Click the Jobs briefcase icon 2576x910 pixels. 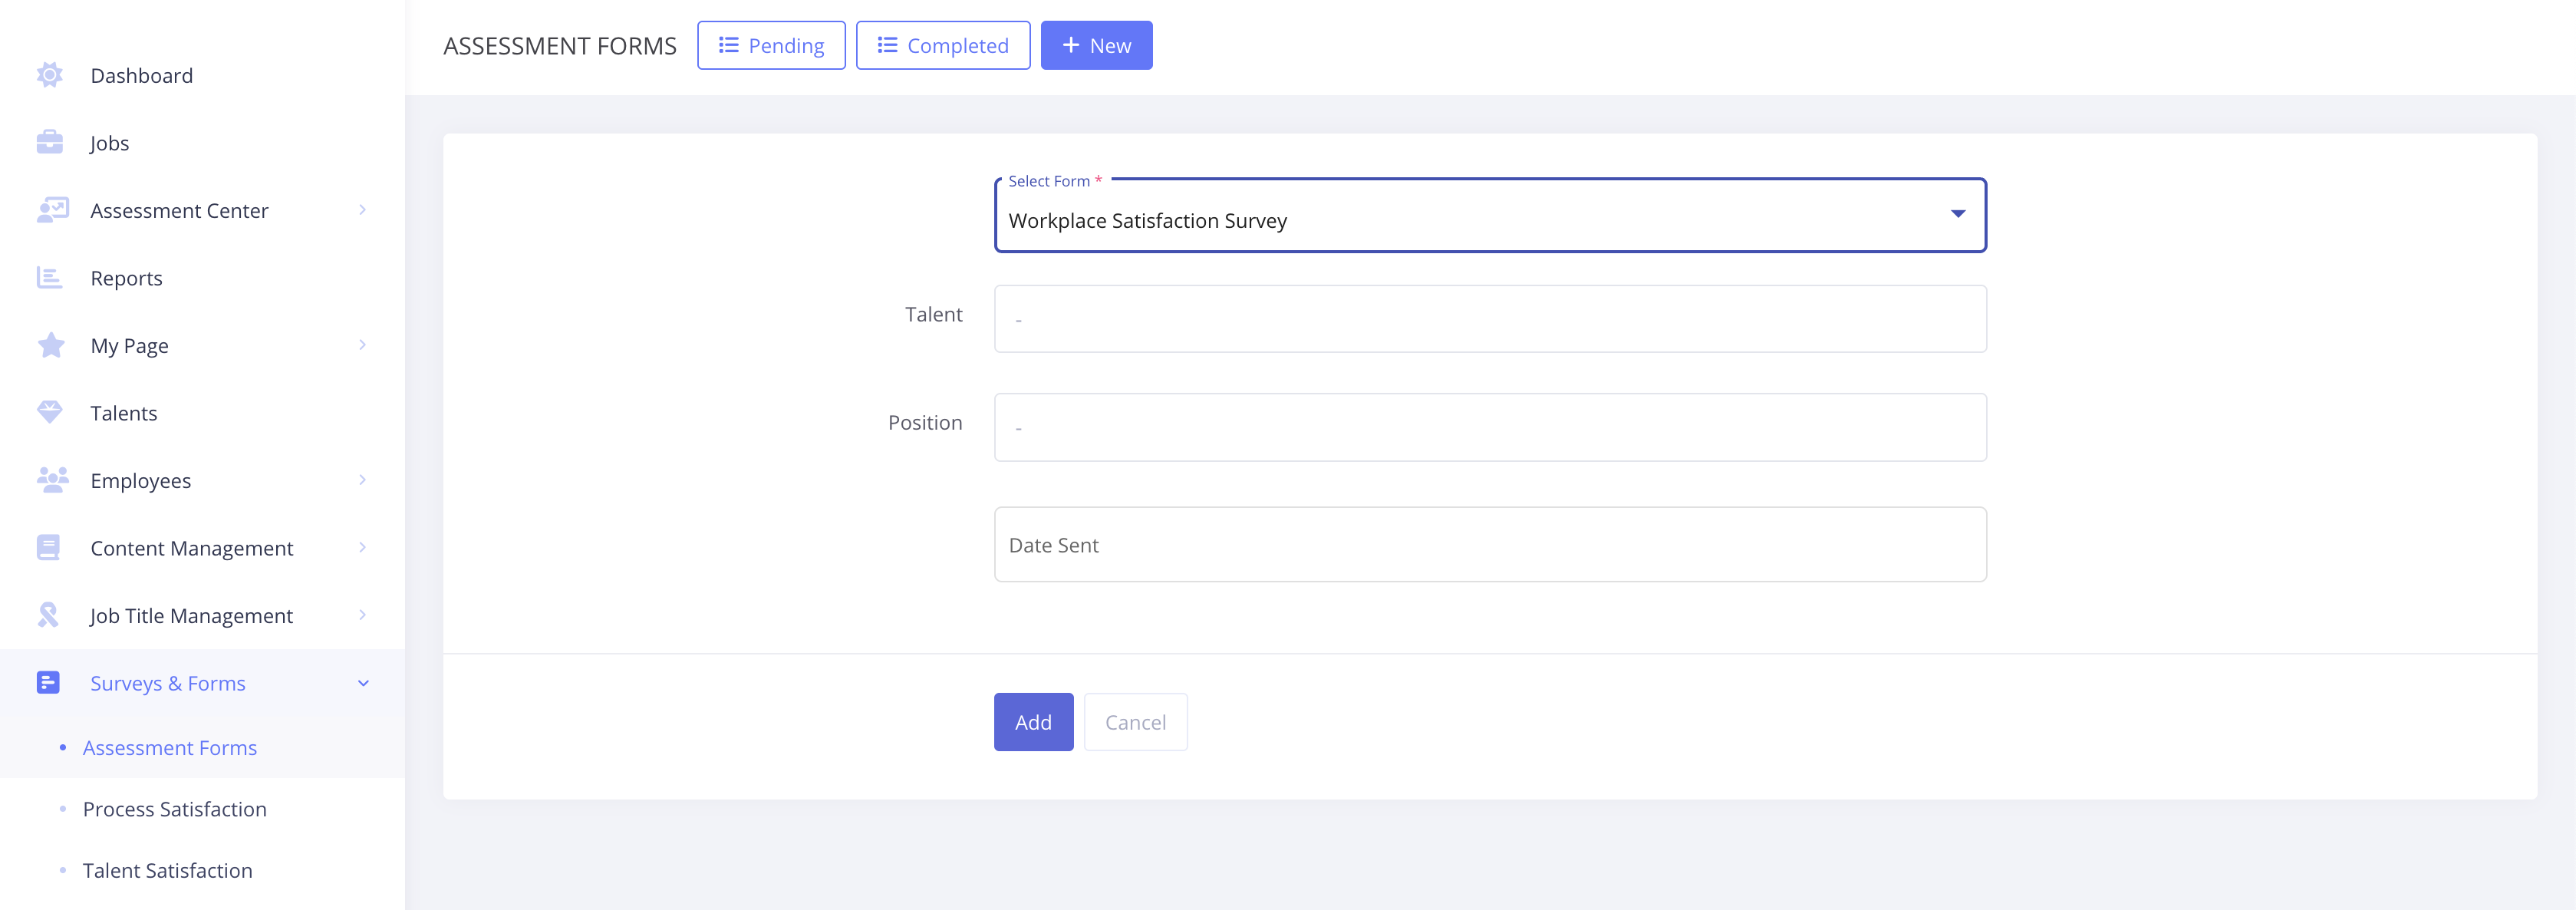49,143
